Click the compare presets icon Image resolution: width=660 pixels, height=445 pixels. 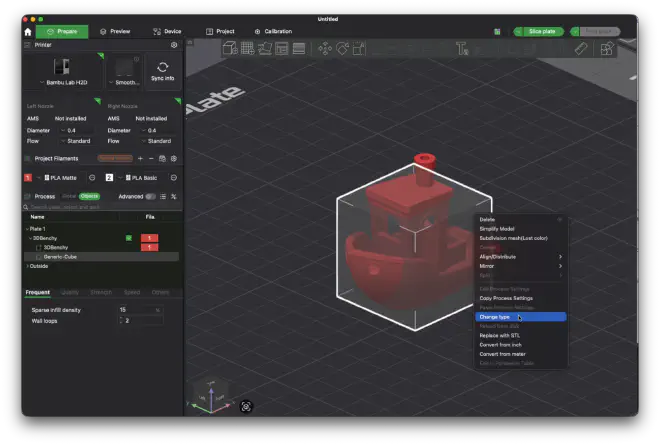173,196
